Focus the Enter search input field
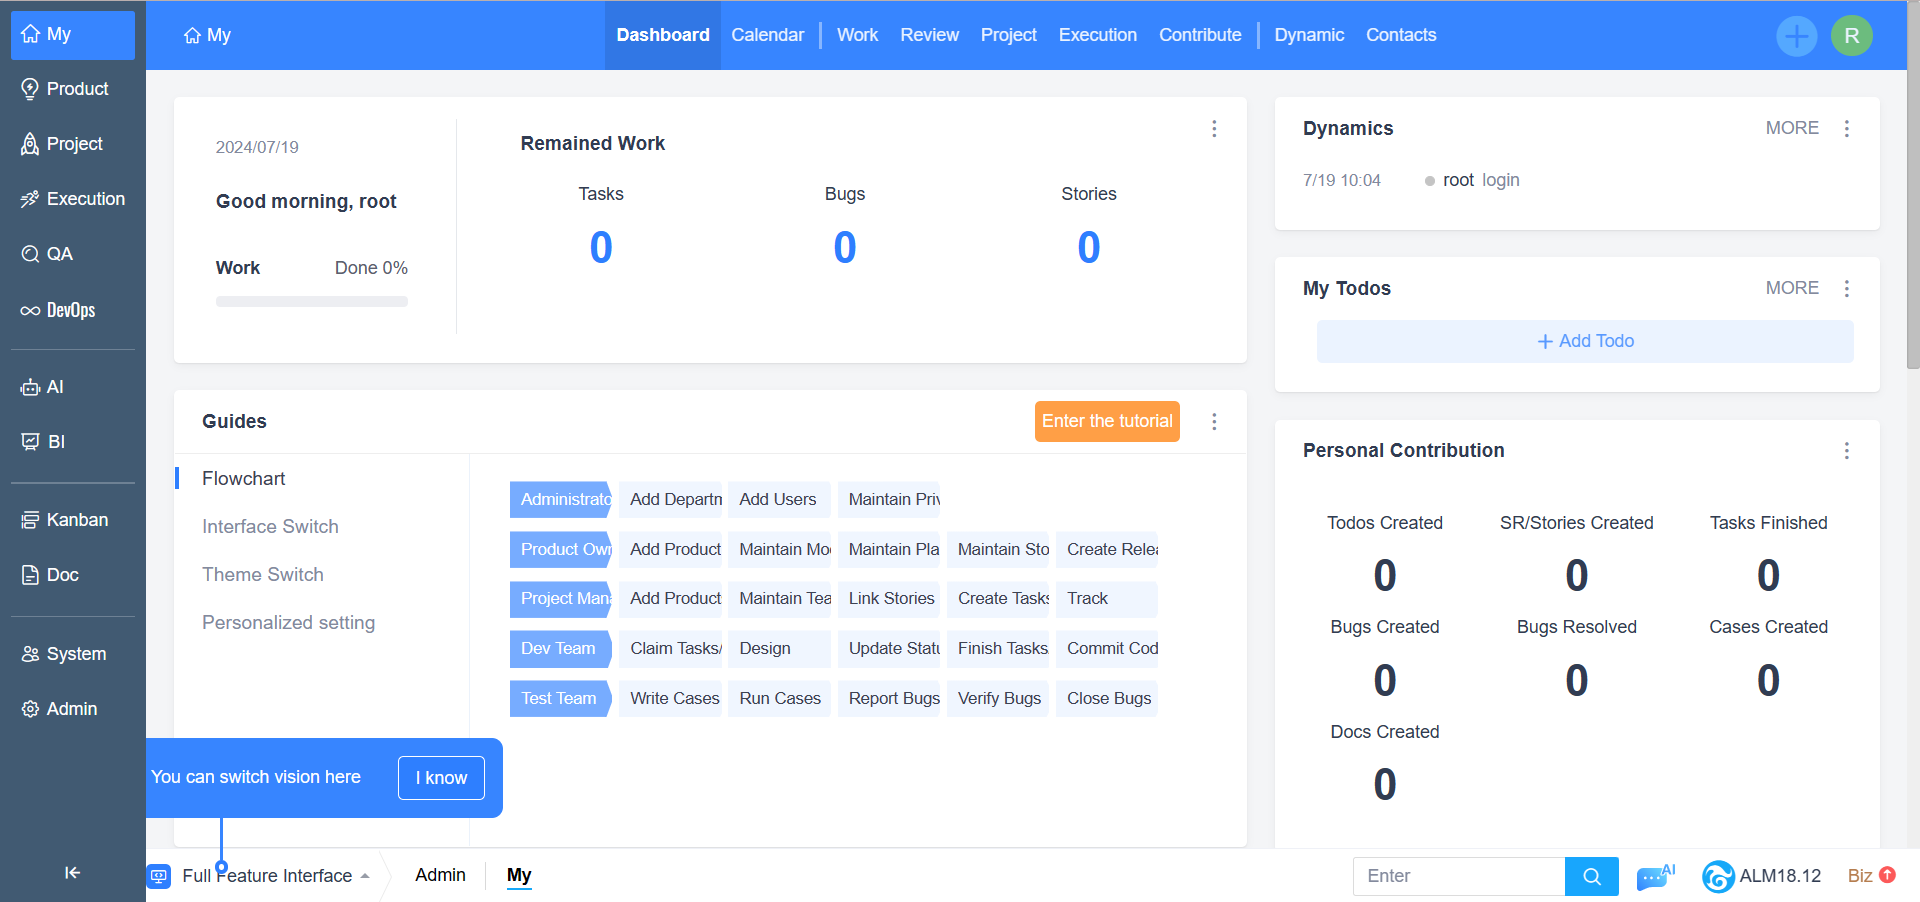 point(1458,877)
